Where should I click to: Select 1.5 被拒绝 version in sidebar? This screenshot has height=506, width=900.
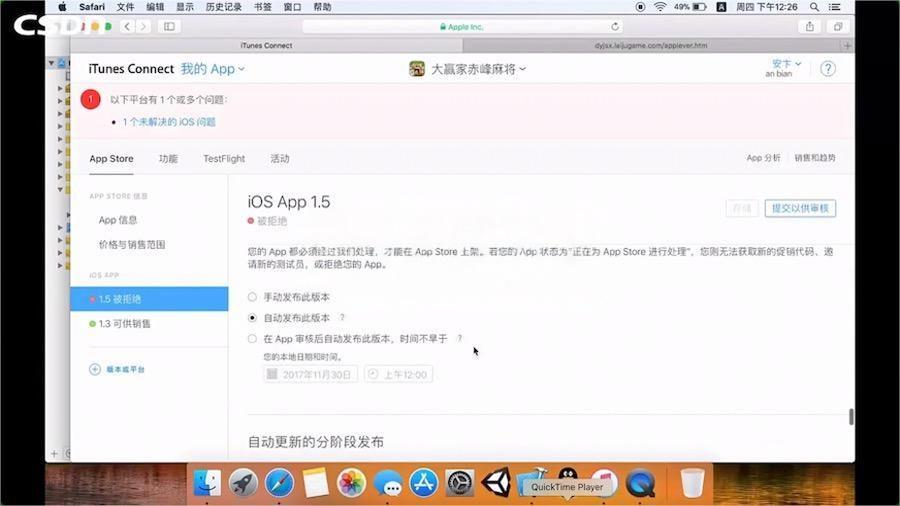149,299
